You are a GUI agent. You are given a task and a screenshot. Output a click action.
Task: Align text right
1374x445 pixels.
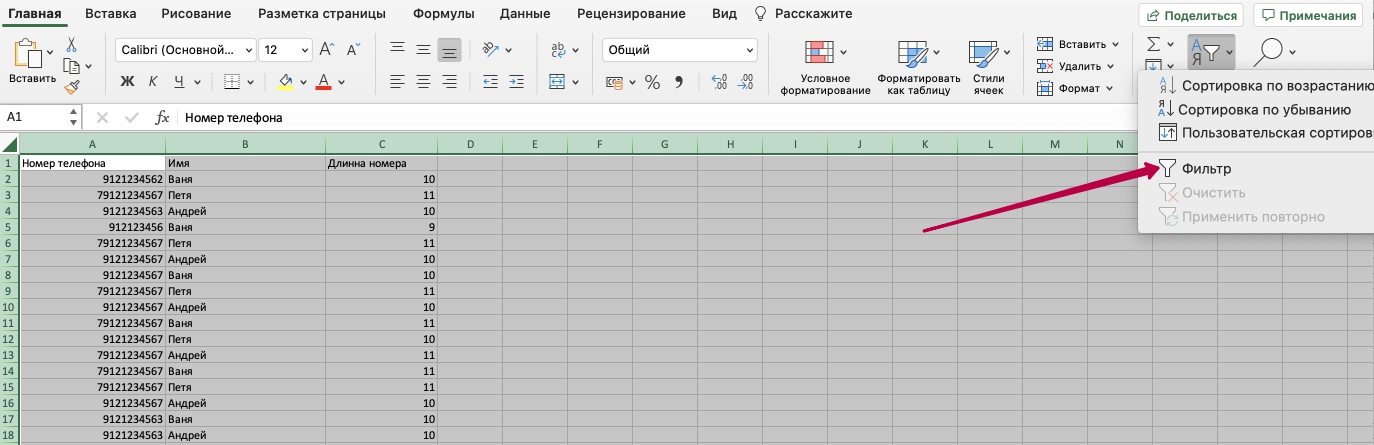click(449, 81)
